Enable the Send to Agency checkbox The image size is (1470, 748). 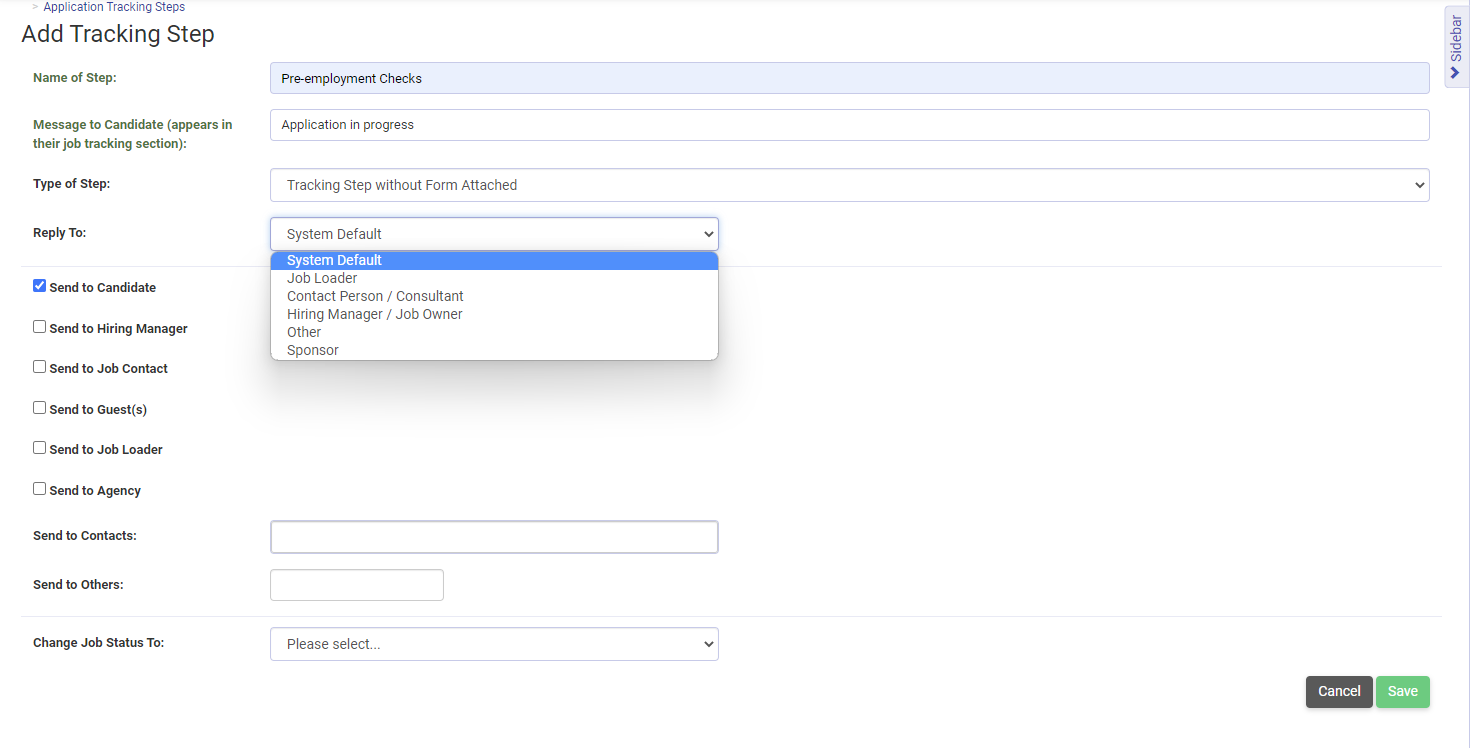(x=40, y=489)
